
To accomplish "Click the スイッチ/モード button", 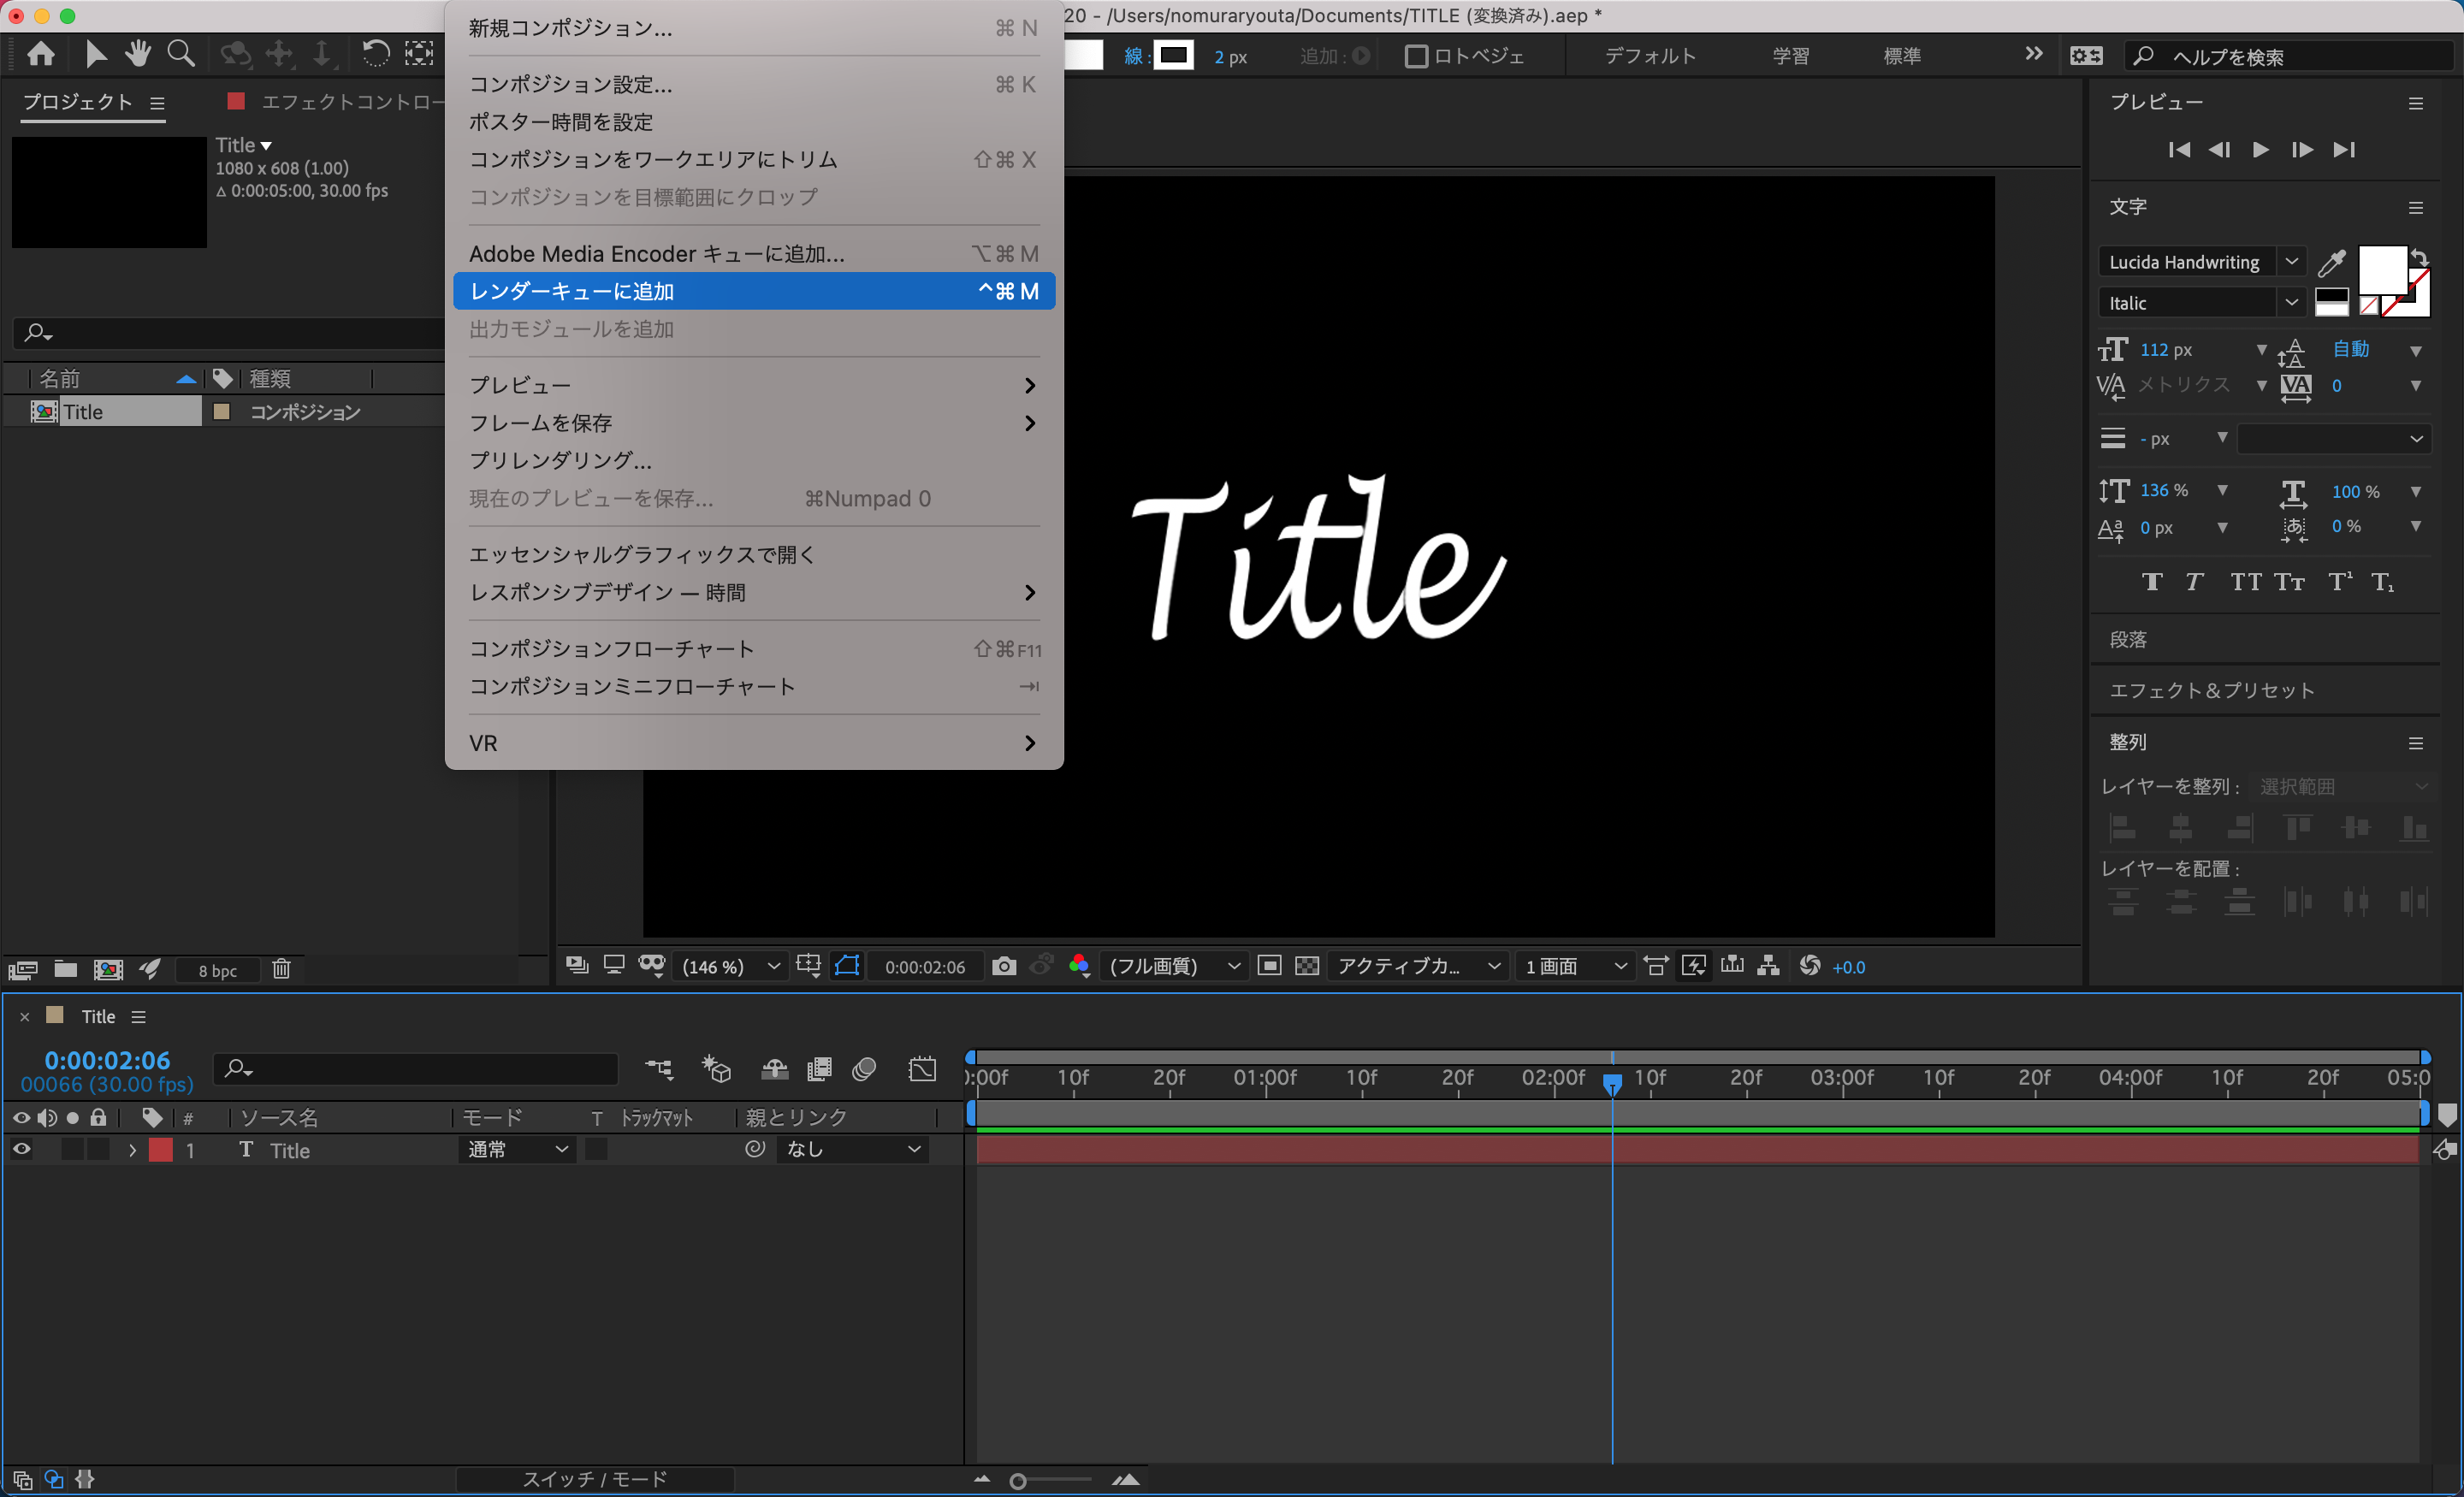I will click(595, 1479).
